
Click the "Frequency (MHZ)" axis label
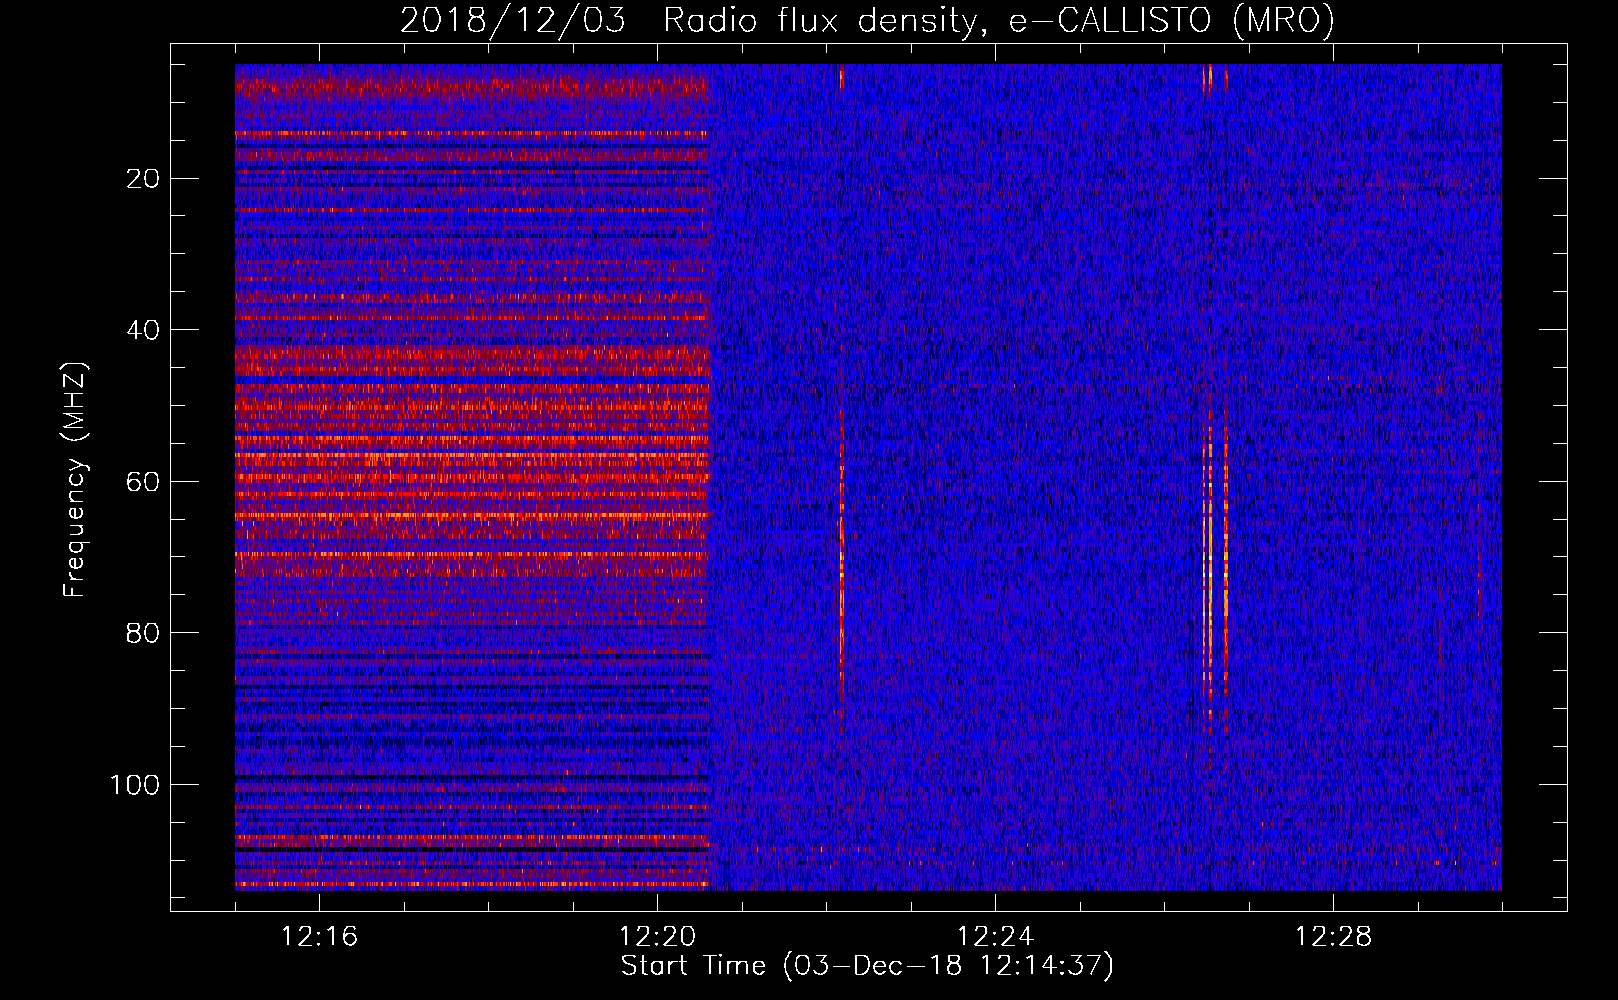click(75, 479)
